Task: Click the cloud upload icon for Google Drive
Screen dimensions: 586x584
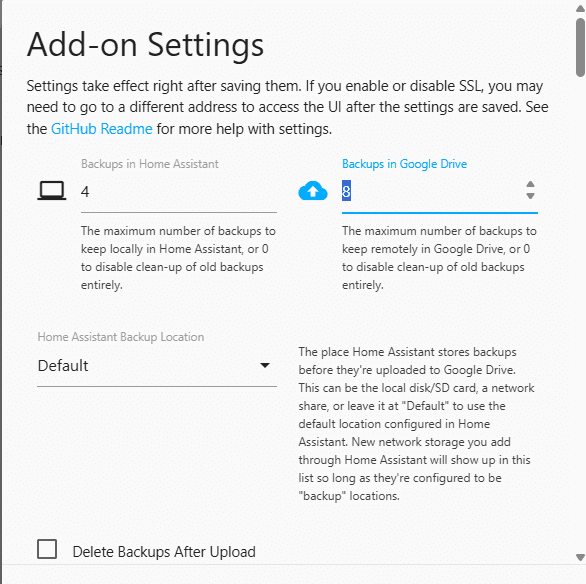Action: click(313, 191)
